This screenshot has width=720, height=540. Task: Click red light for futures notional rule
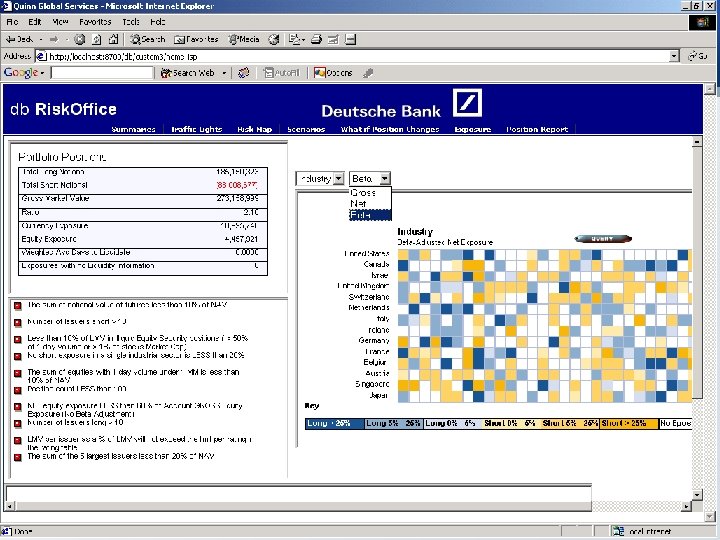tap(17, 306)
